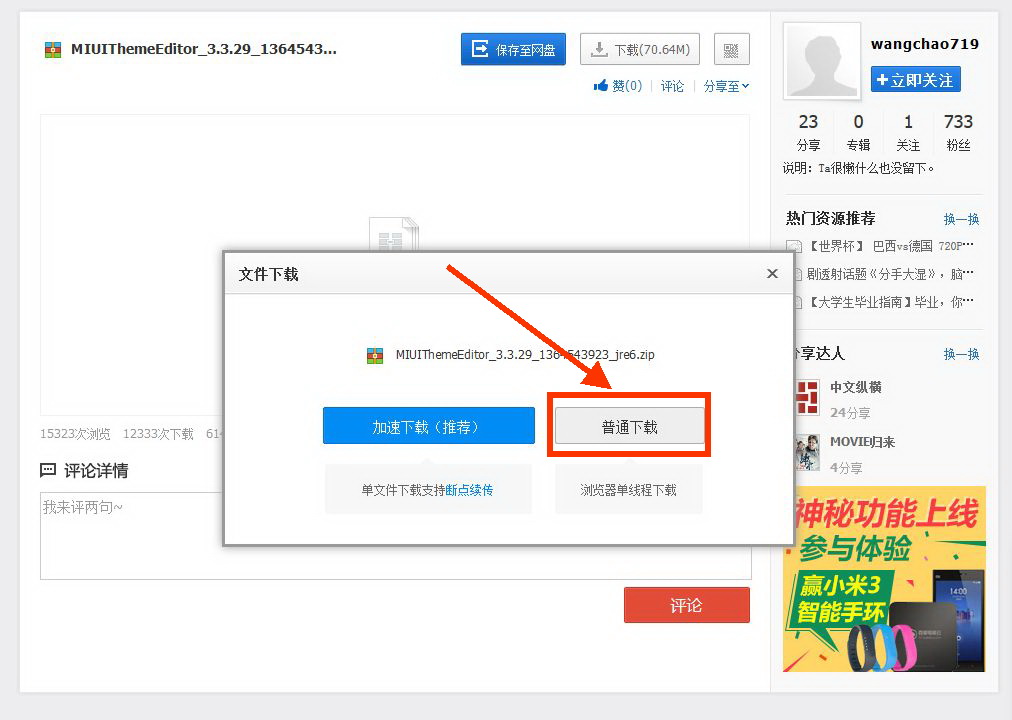Click the MOVIE归来 avatar thumbnail
Image resolution: width=1012 pixels, height=720 pixels.
pyautogui.click(x=807, y=452)
